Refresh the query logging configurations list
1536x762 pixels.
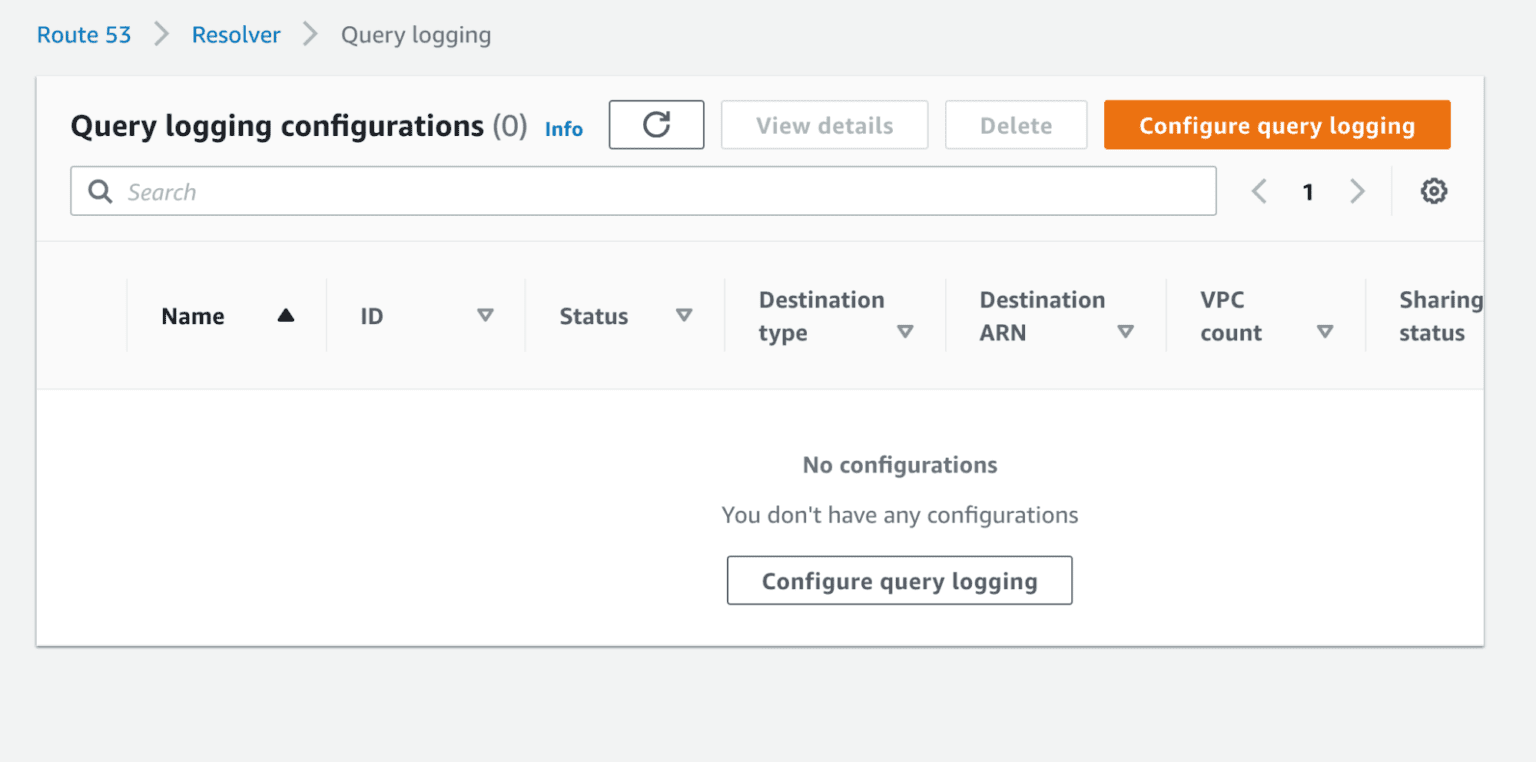pyautogui.click(x=656, y=124)
